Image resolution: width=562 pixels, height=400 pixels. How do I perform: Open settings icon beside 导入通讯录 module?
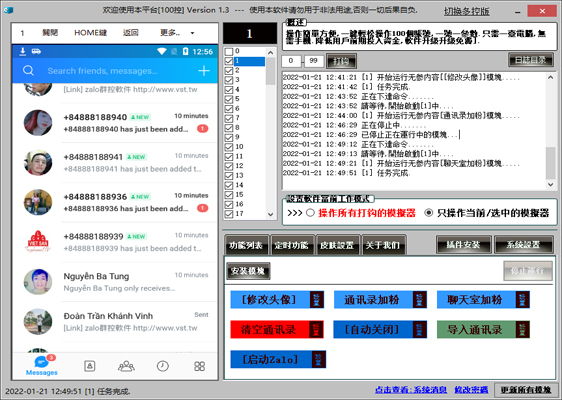tap(523, 329)
